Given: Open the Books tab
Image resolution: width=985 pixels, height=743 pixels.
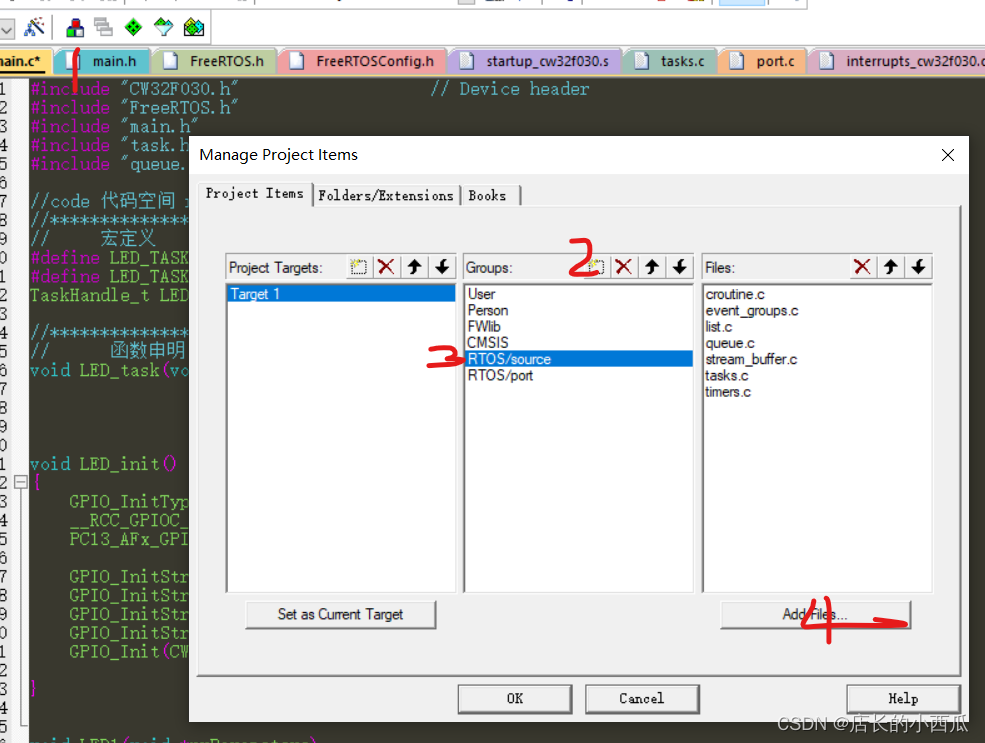Looking at the screenshot, I should (x=489, y=195).
